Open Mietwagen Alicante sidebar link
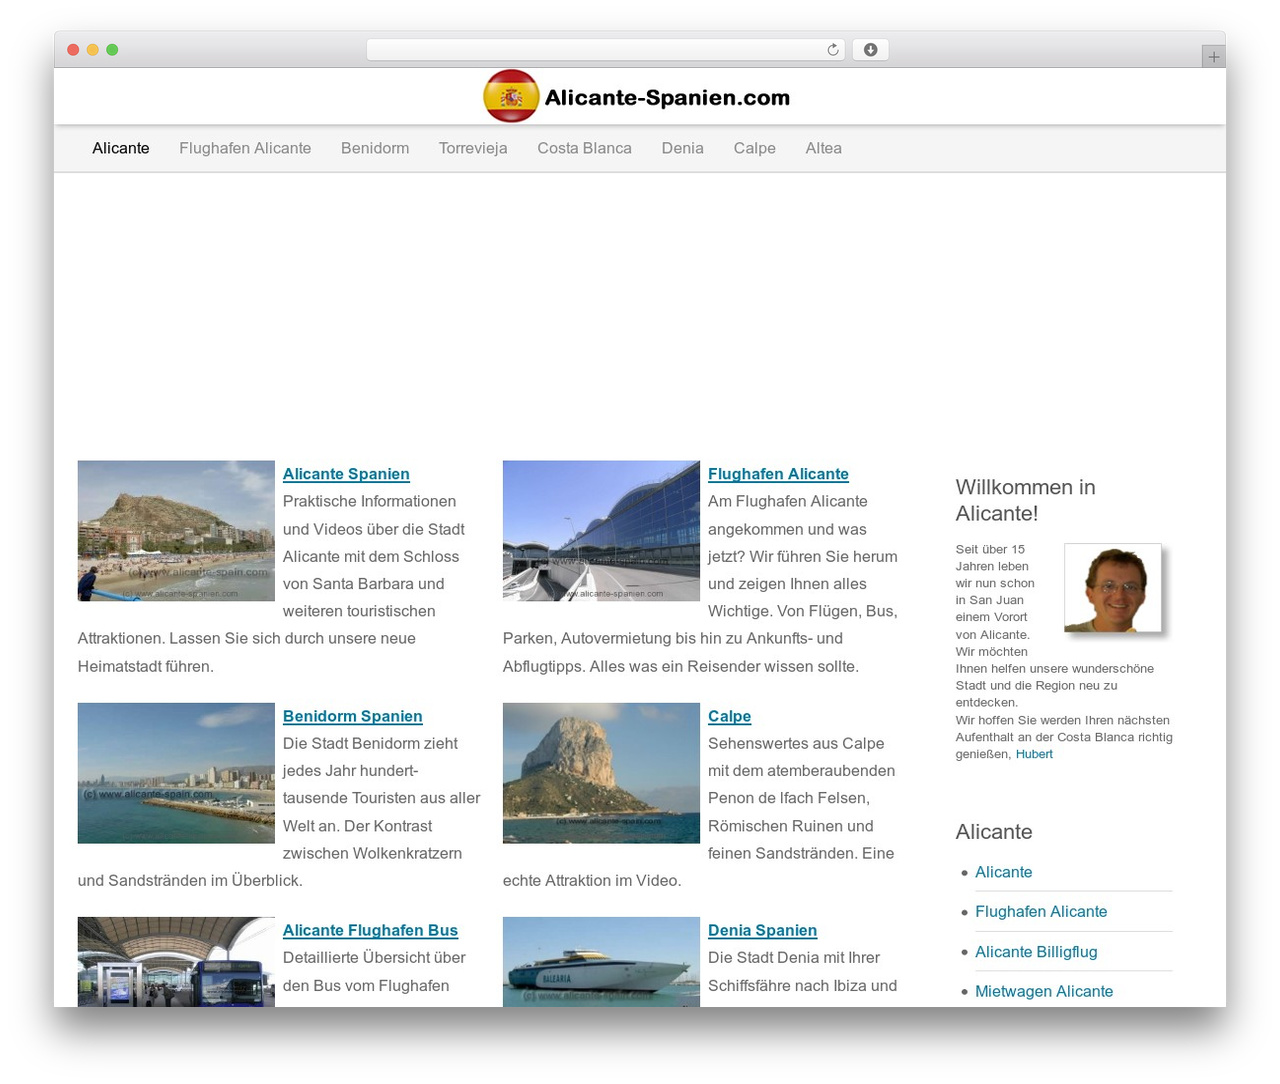This screenshot has height=1084, width=1280. click(x=1044, y=991)
